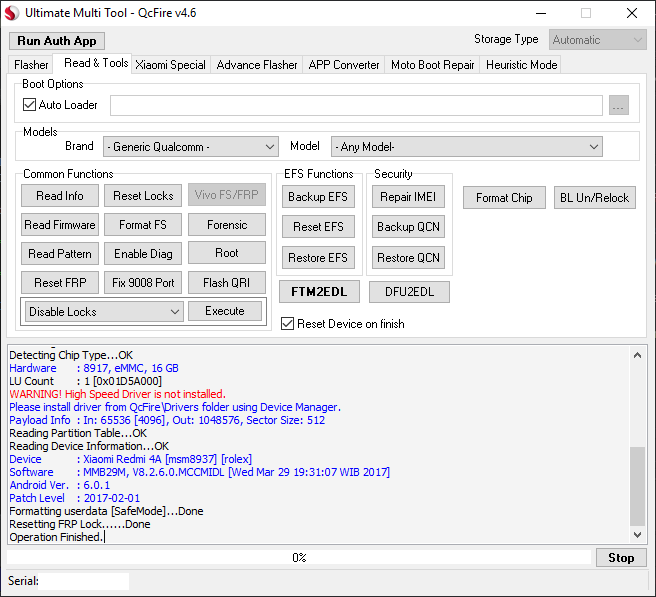Expand the Model dropdown

pos(466,147)
